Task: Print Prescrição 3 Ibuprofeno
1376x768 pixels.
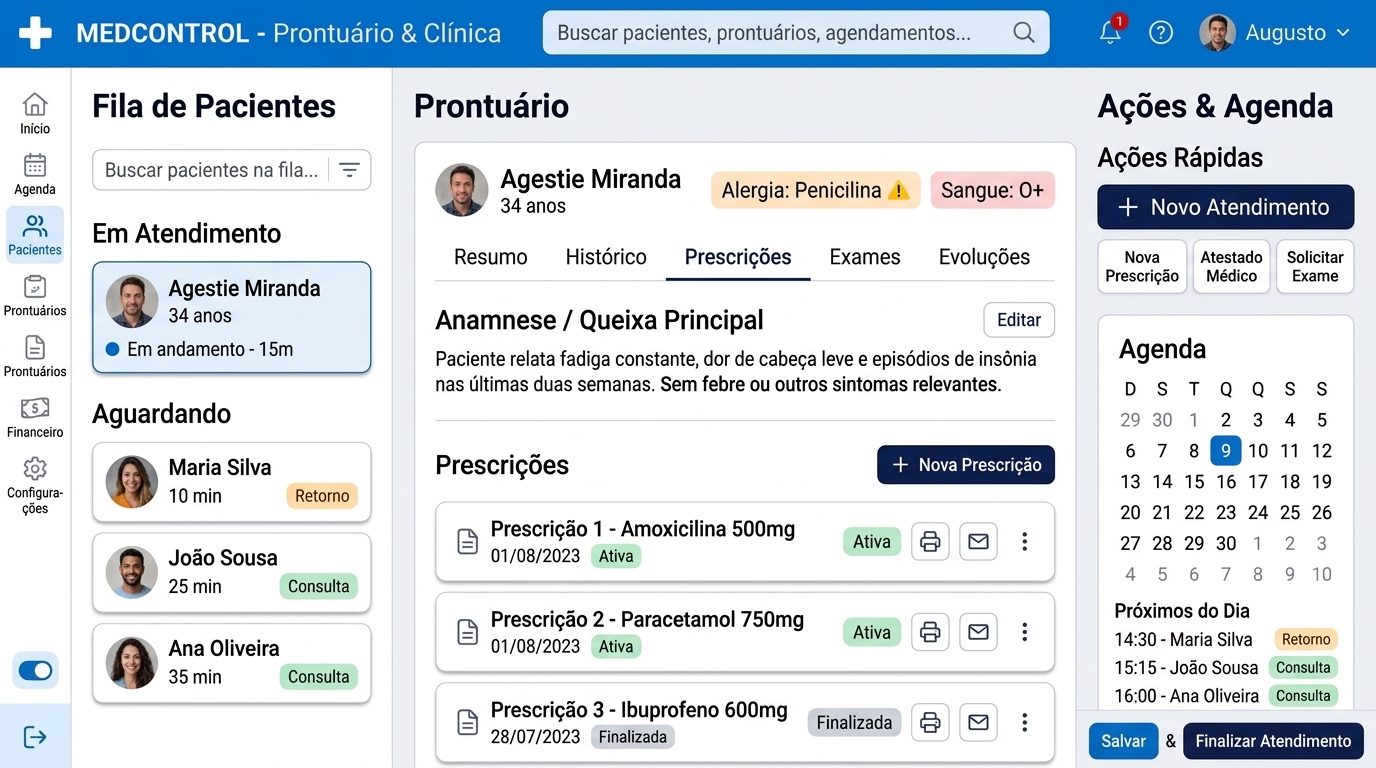Action: 930,722
